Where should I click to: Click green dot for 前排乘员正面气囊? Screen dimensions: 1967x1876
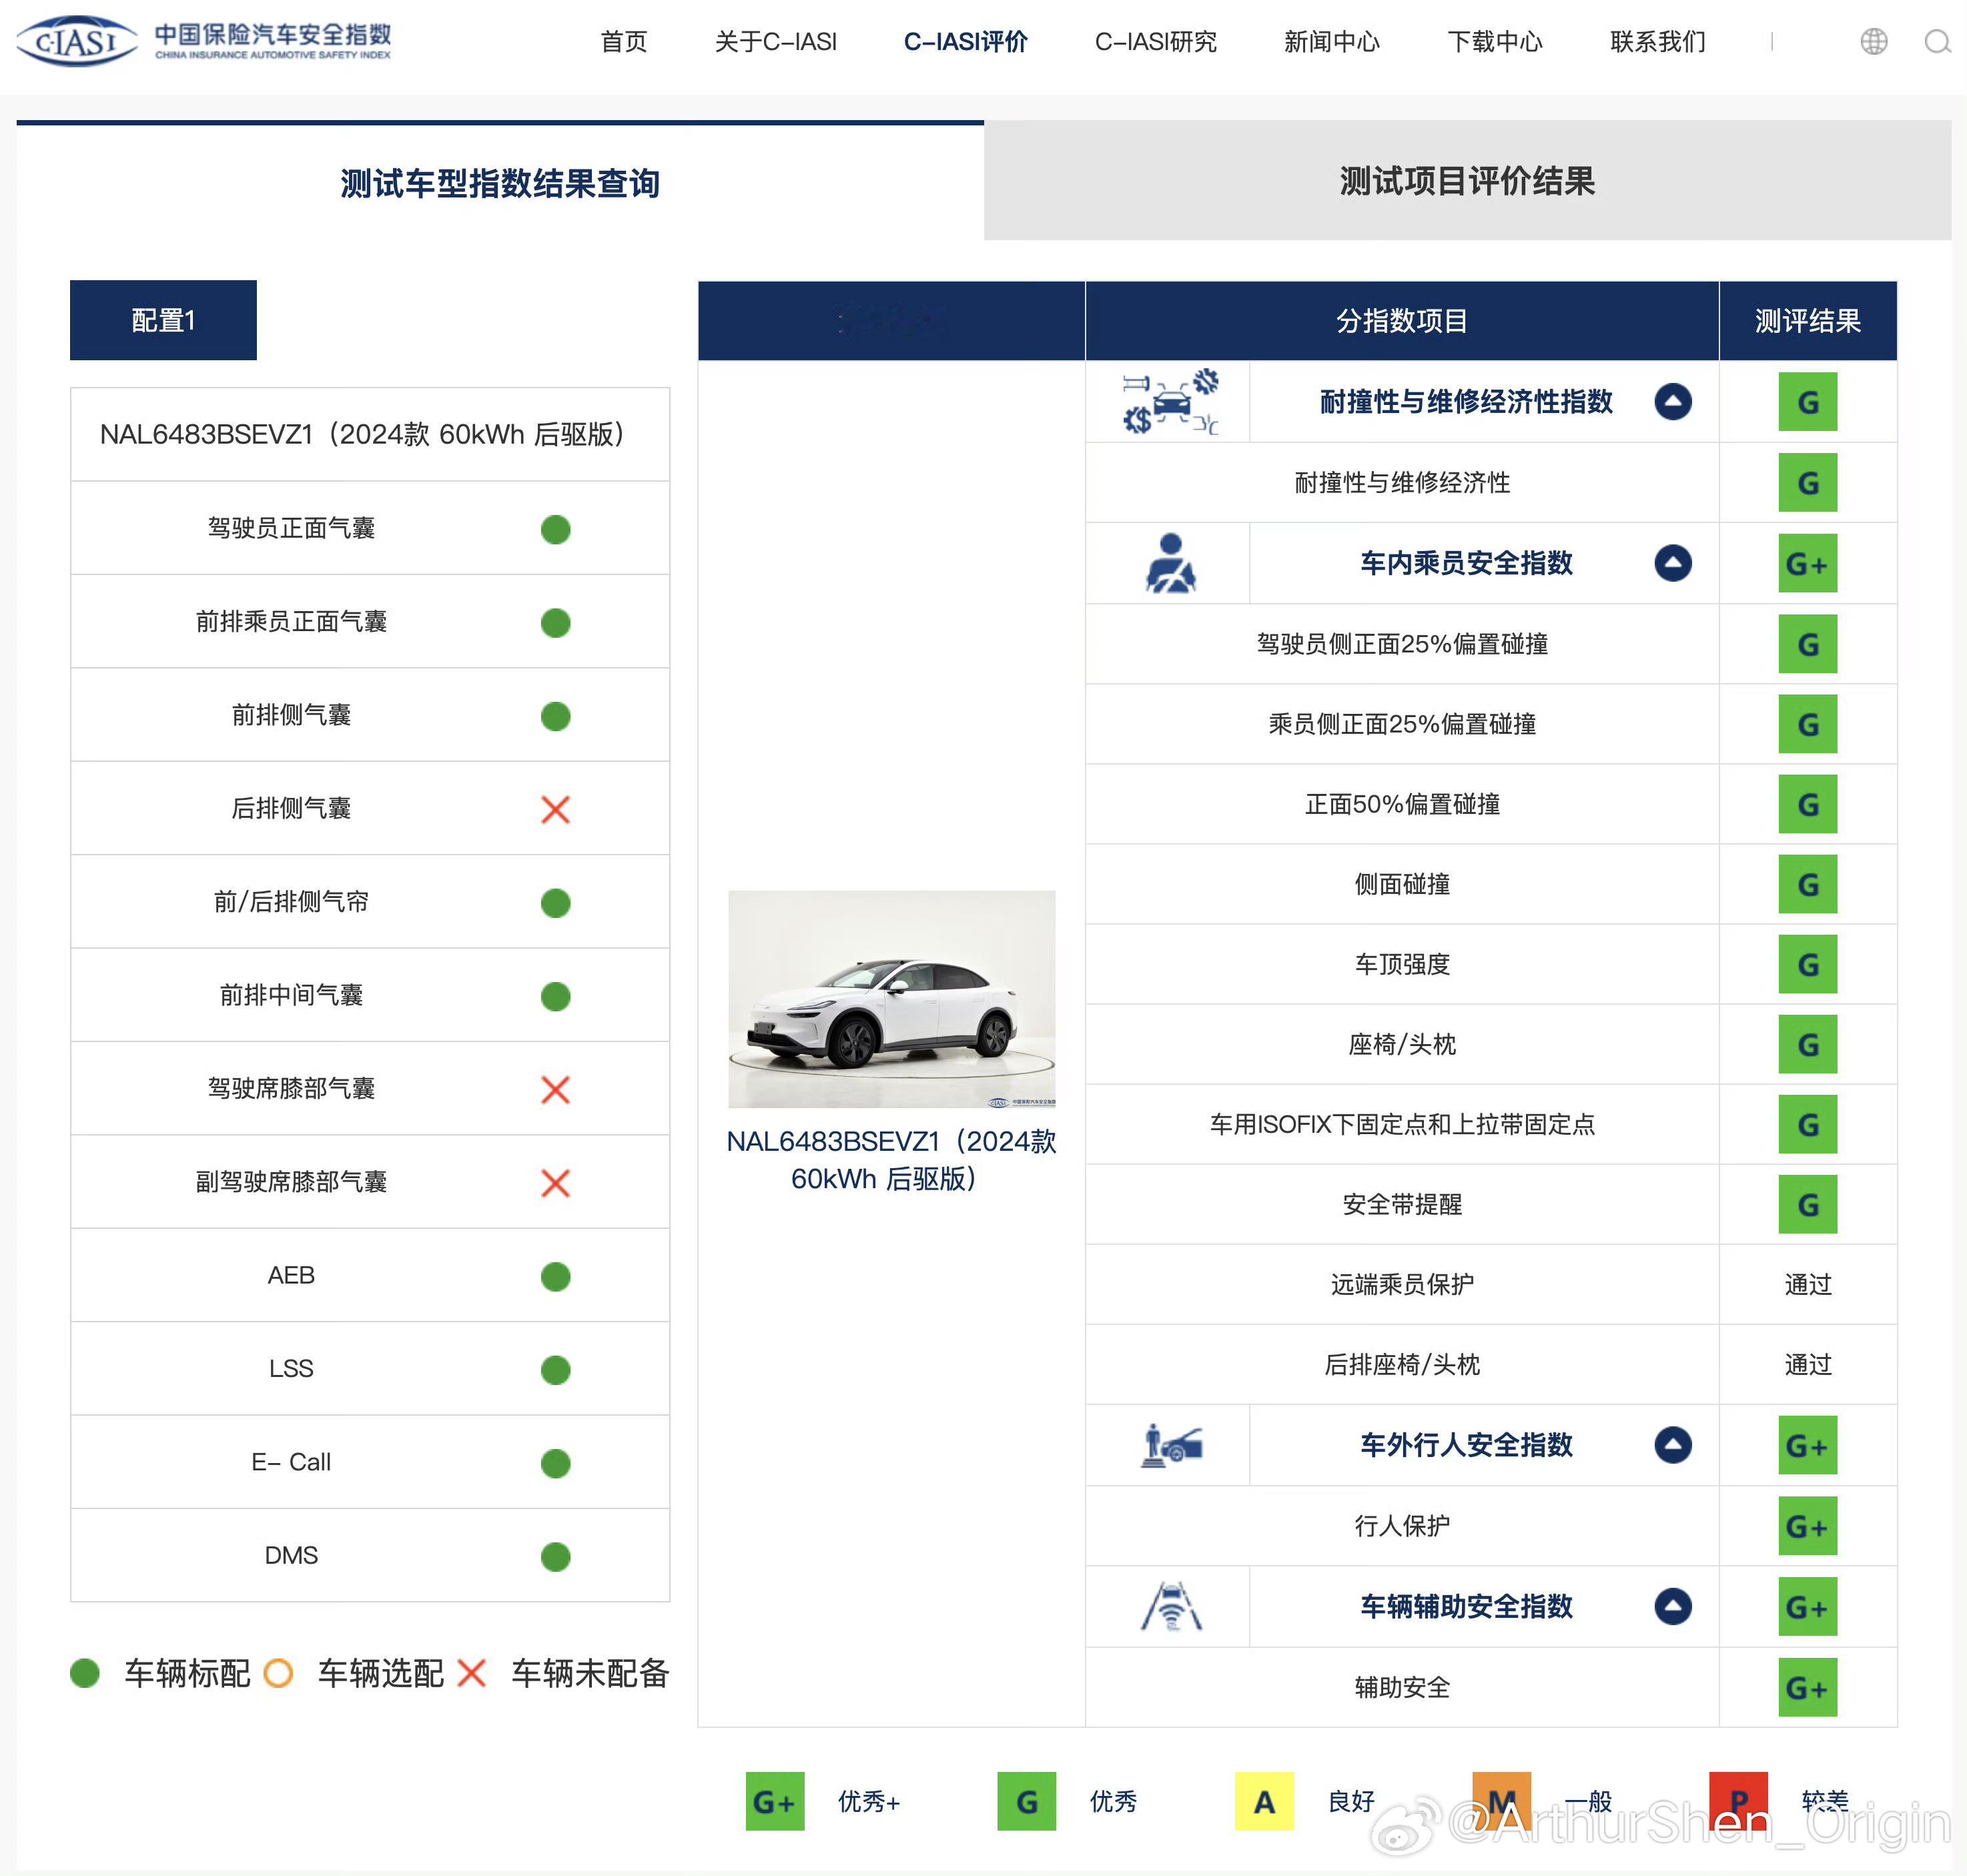(x=555, y=623)
